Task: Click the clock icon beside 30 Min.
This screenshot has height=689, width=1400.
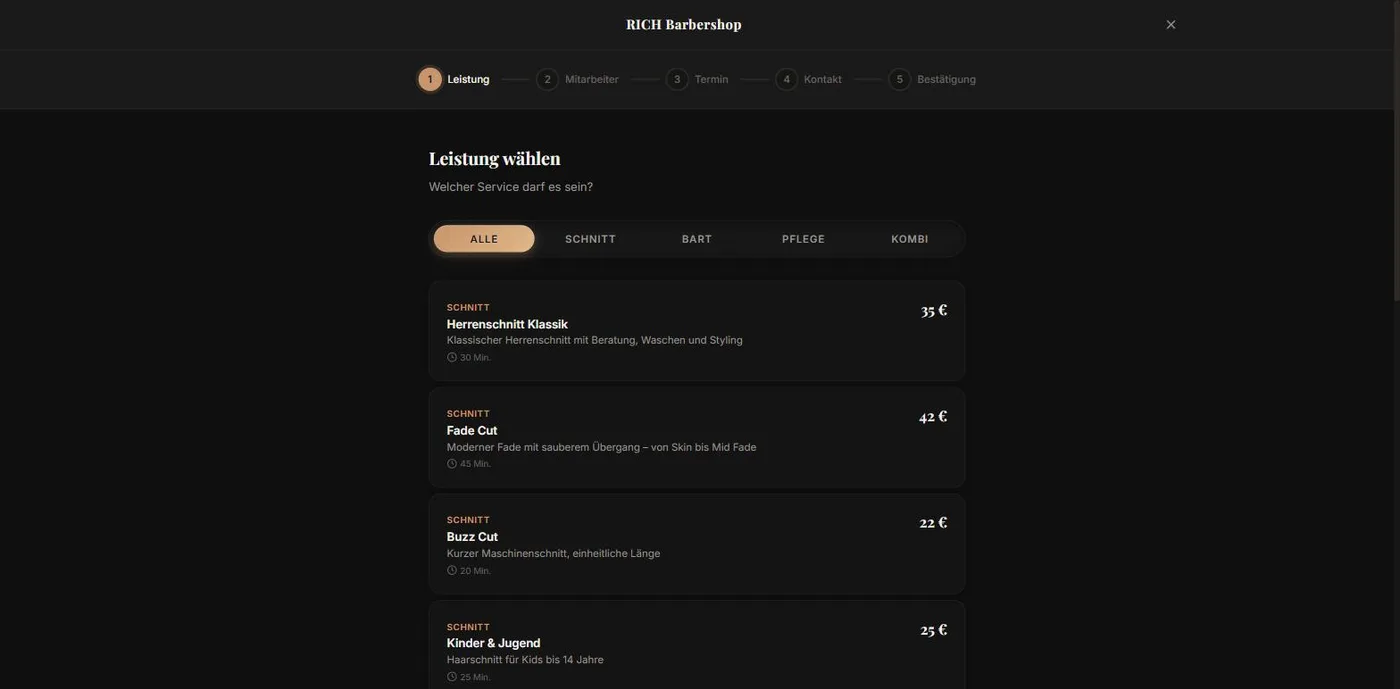Action: pyautogui.click(x=452, y=357)
